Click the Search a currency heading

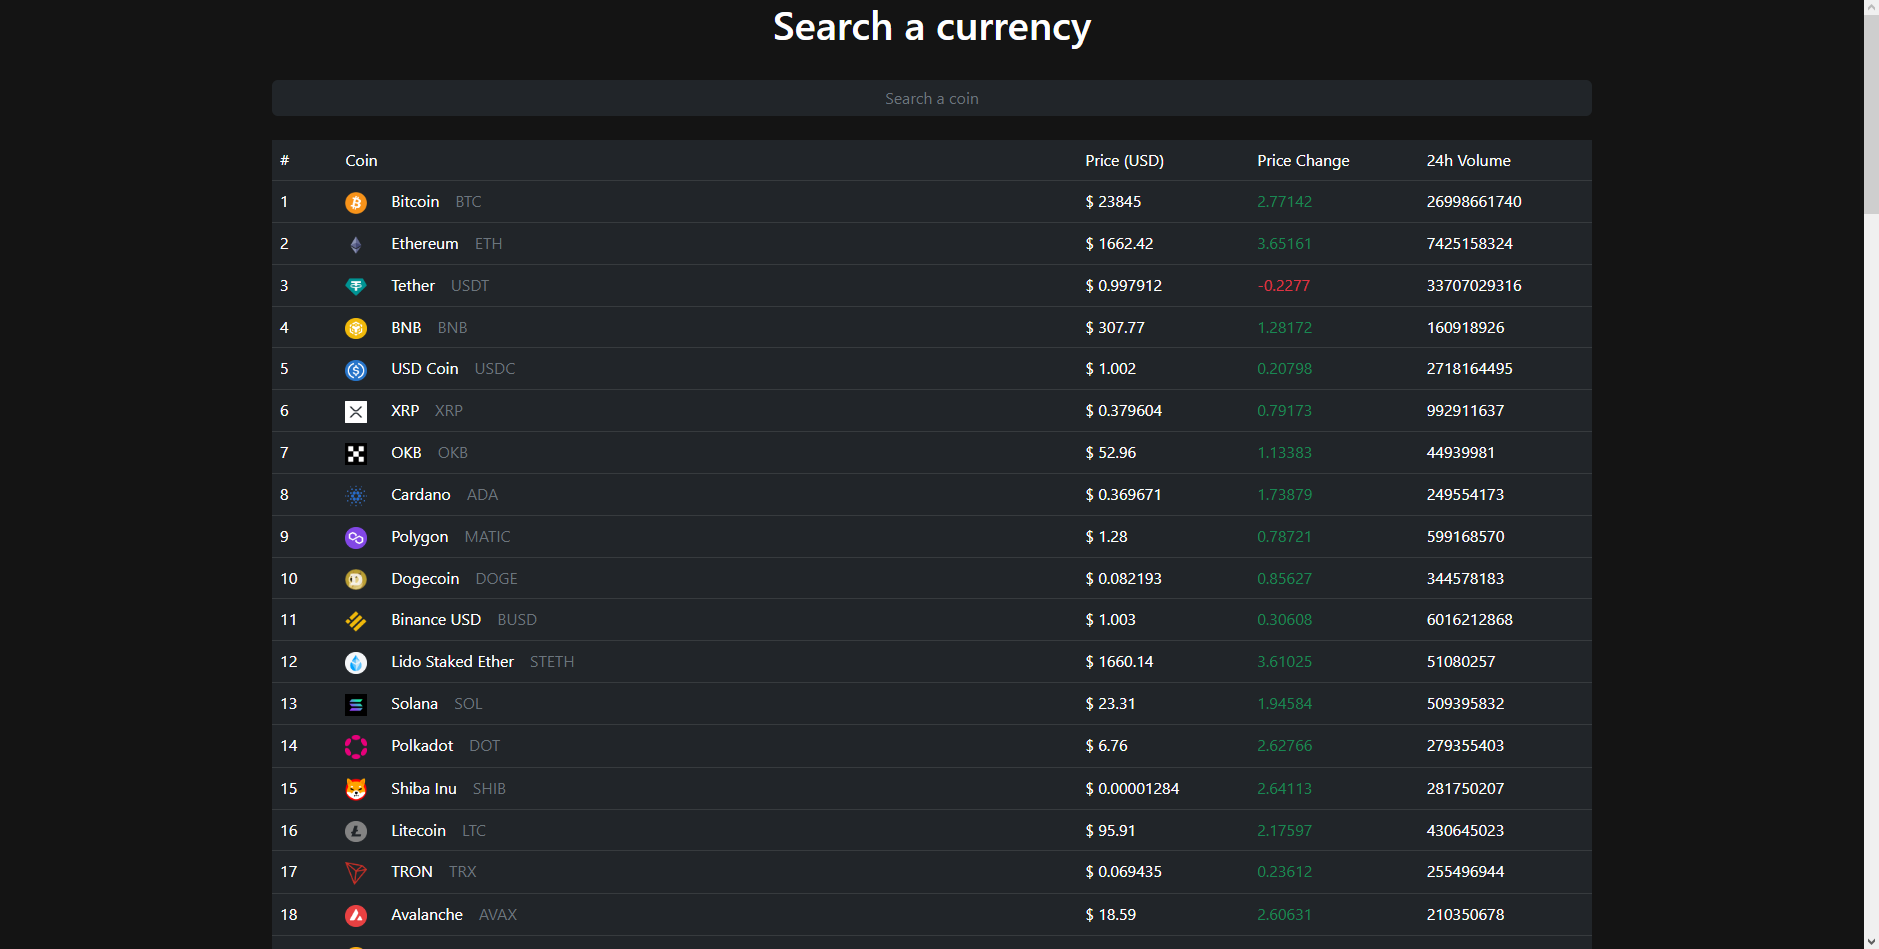click(x=932, y=27)
